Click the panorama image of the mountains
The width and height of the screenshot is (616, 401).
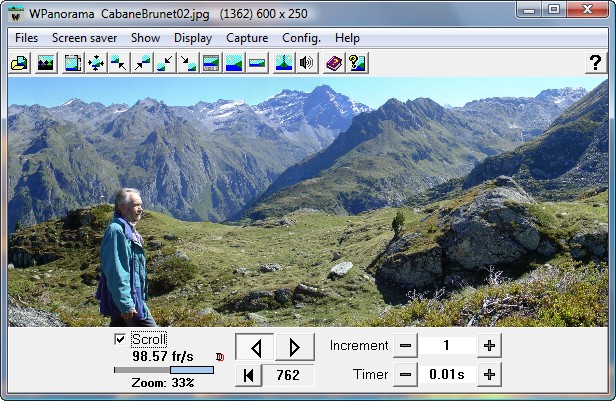click(308, 202)
